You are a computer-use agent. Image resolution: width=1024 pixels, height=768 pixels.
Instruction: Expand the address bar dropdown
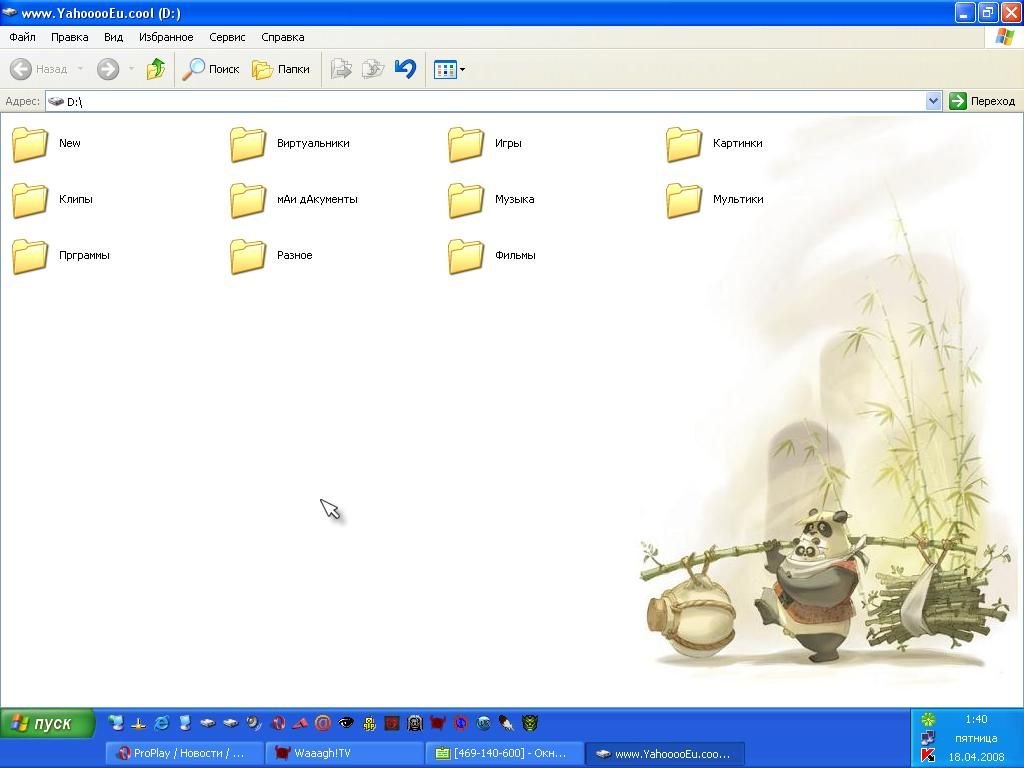[x=933, y=101]
